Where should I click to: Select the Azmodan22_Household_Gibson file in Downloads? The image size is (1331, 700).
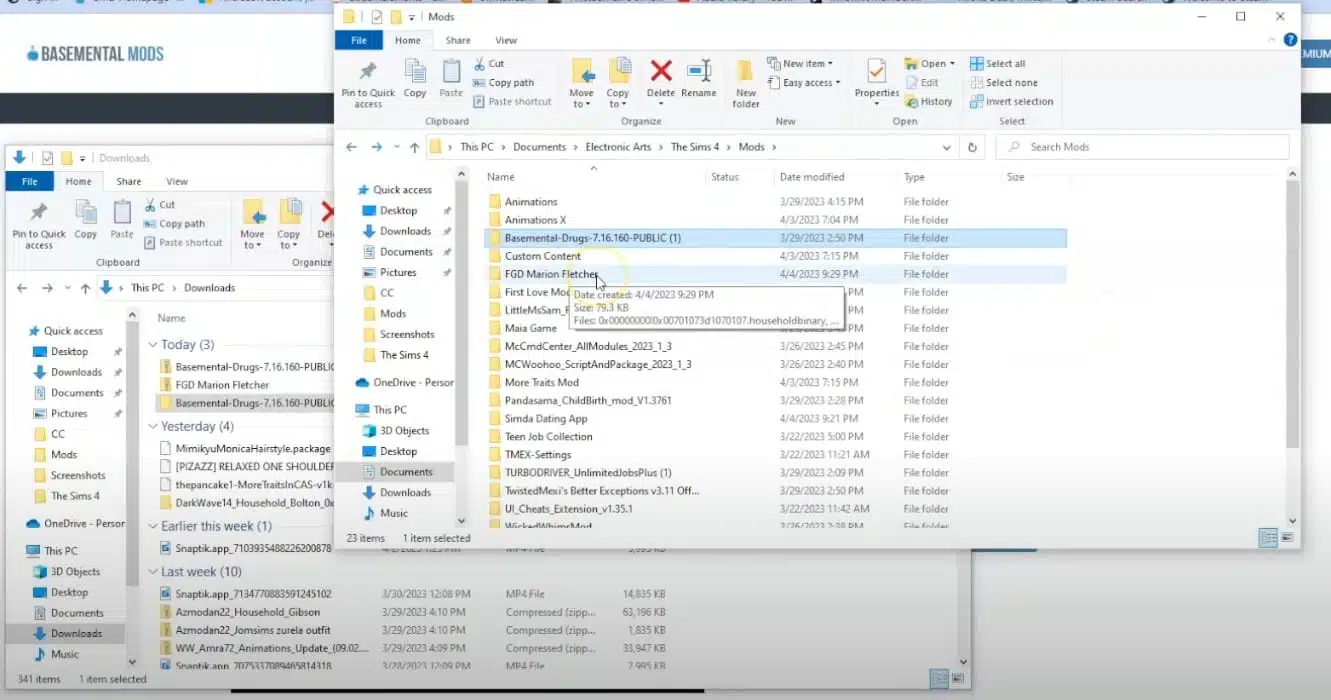248,612
